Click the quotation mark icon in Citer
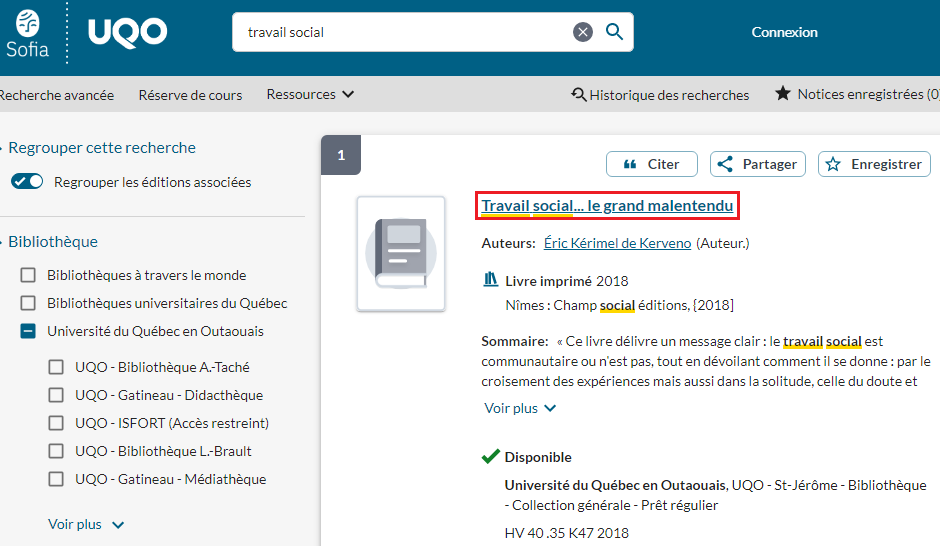The image size is (940, 546). (629, 164)
